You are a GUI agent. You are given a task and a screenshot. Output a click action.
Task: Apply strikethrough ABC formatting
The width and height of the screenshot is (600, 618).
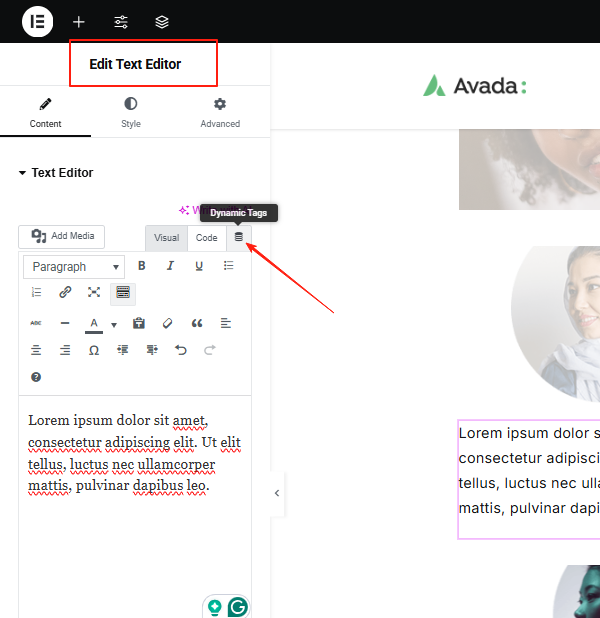click(36, 323)
